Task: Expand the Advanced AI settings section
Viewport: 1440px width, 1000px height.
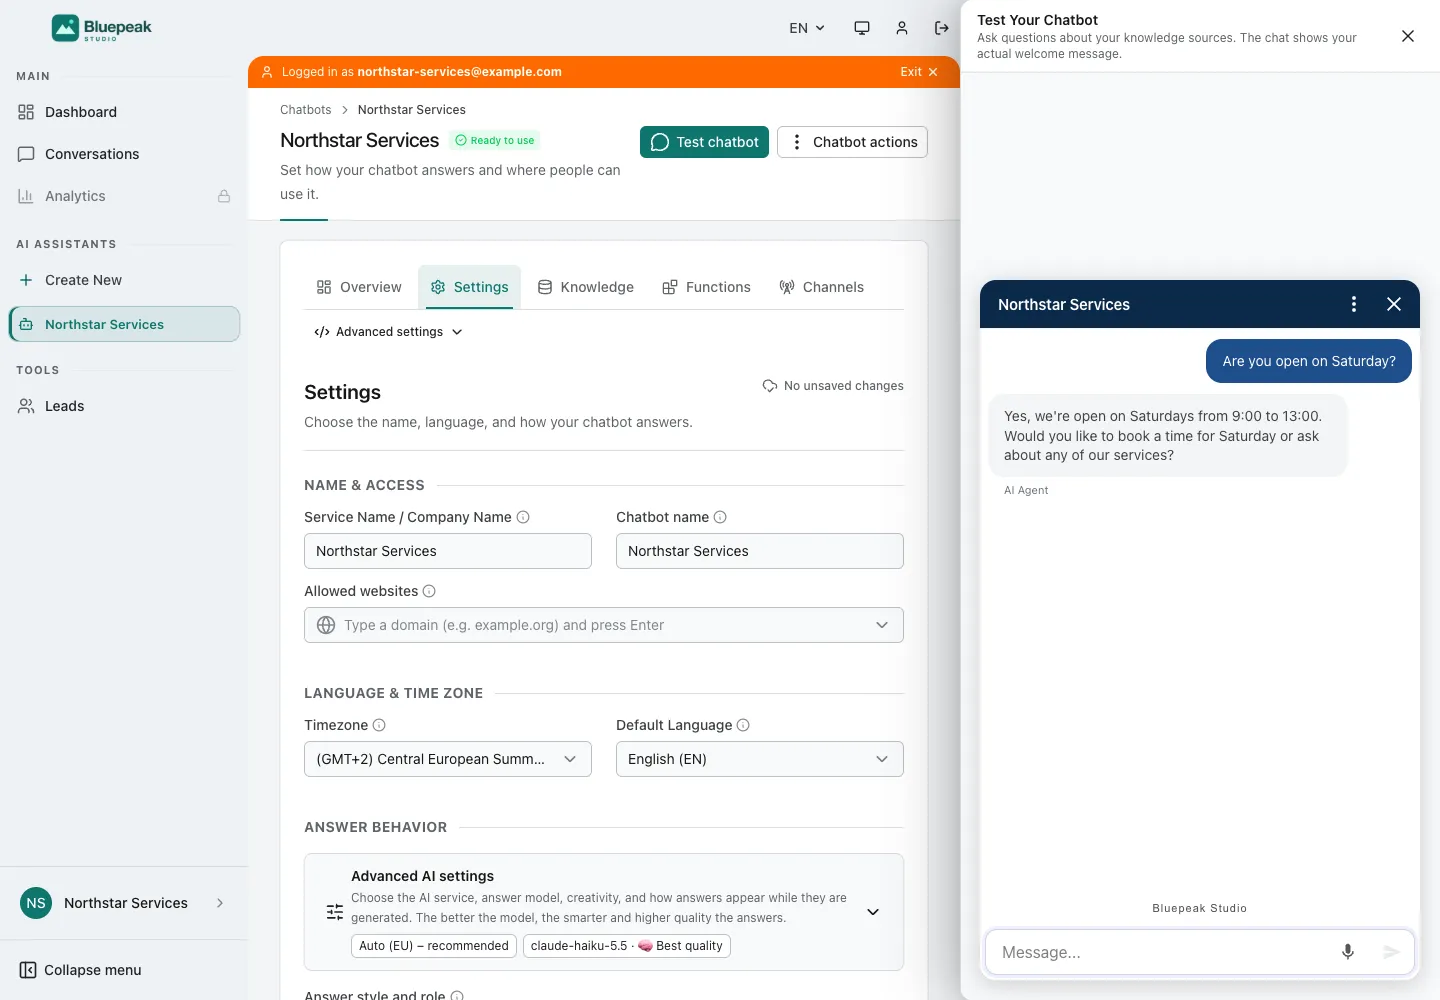Action: tap(873, 912)
